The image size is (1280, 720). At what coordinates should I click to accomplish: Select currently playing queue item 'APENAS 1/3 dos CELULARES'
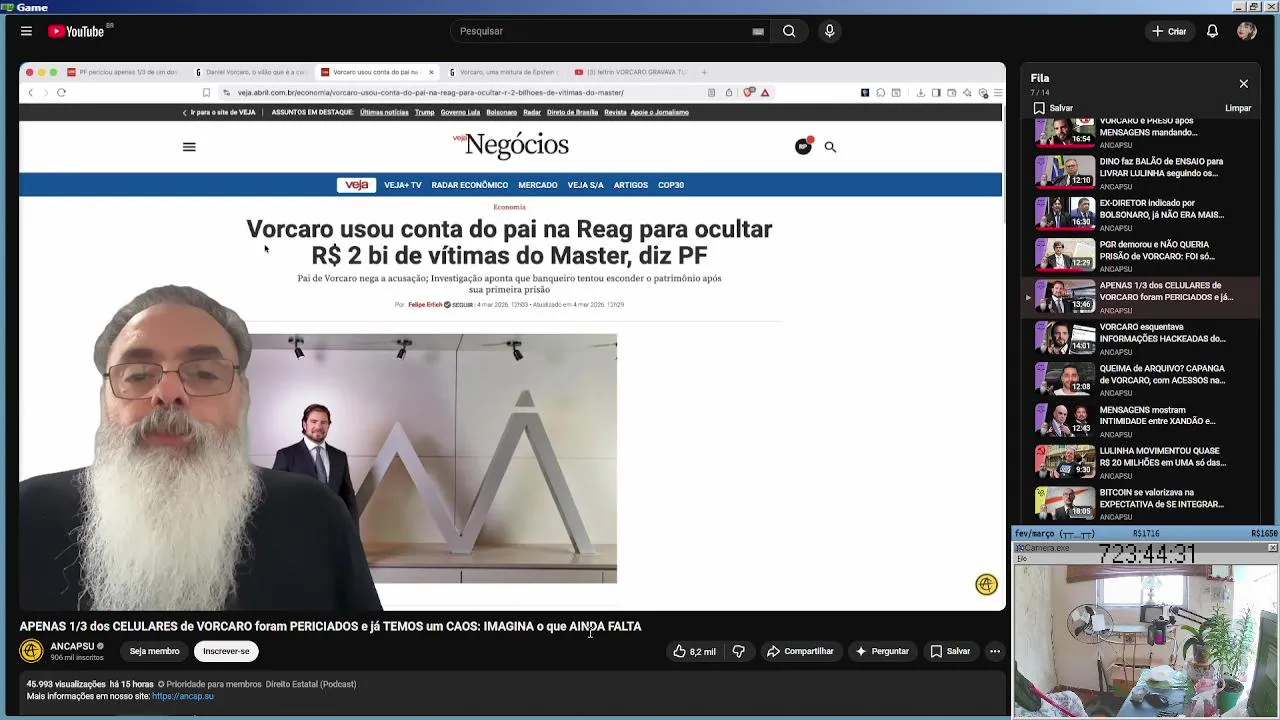point(1139,297)
